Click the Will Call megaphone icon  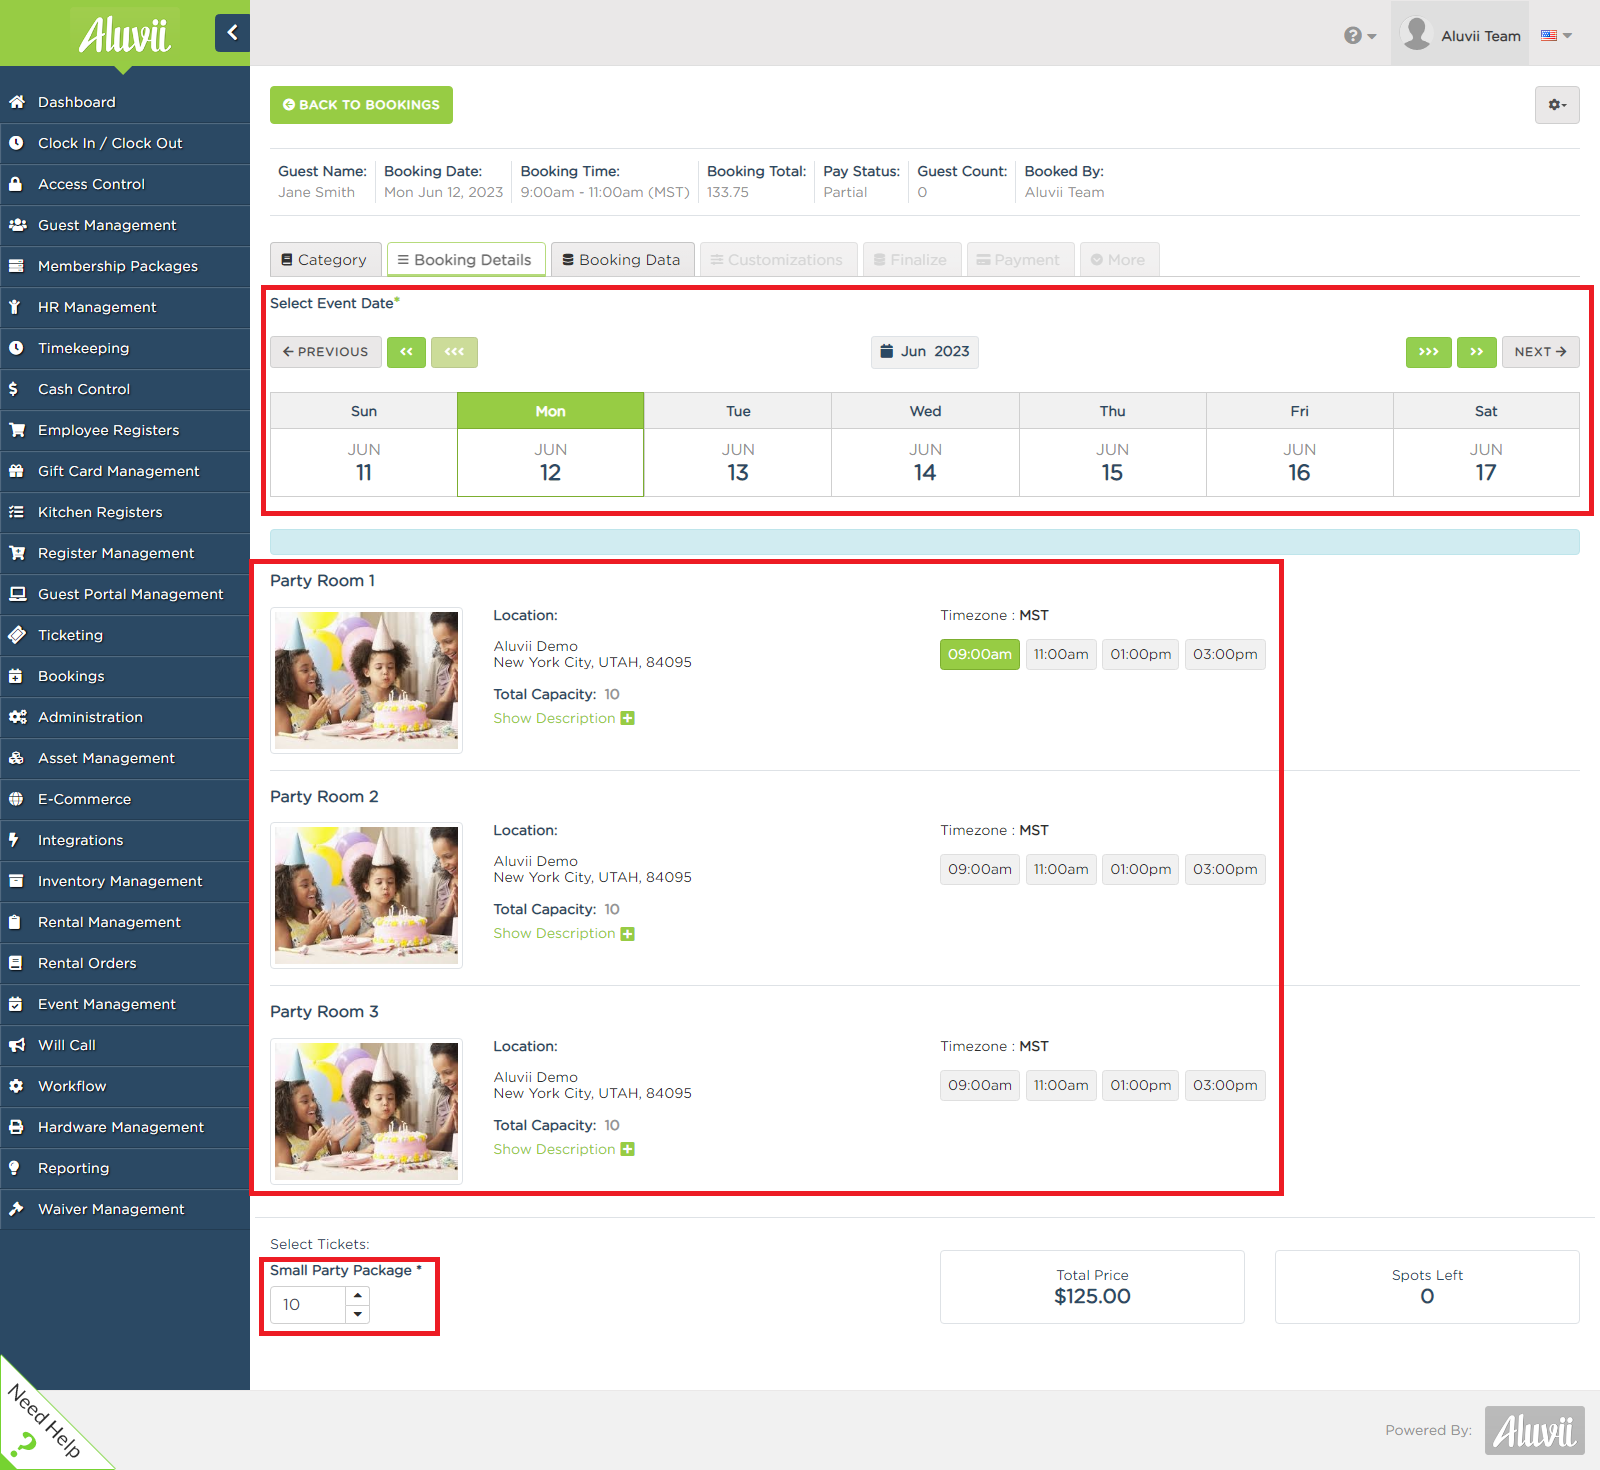click(17, 1045)
